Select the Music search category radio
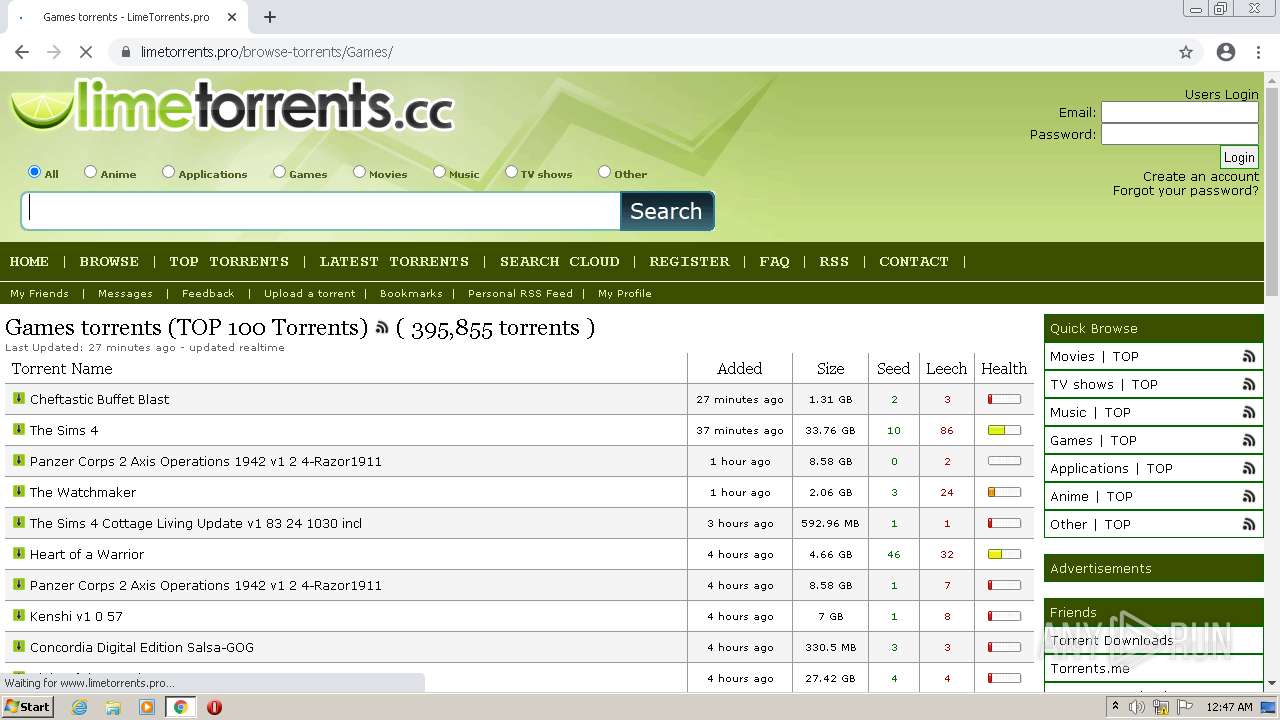 439,172
